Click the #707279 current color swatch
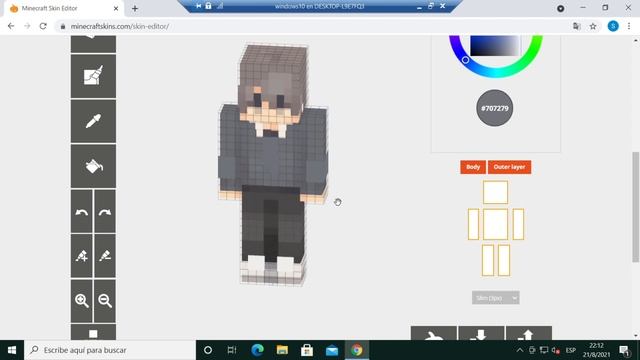Screen dimensions: 640x360 (495, 108)
